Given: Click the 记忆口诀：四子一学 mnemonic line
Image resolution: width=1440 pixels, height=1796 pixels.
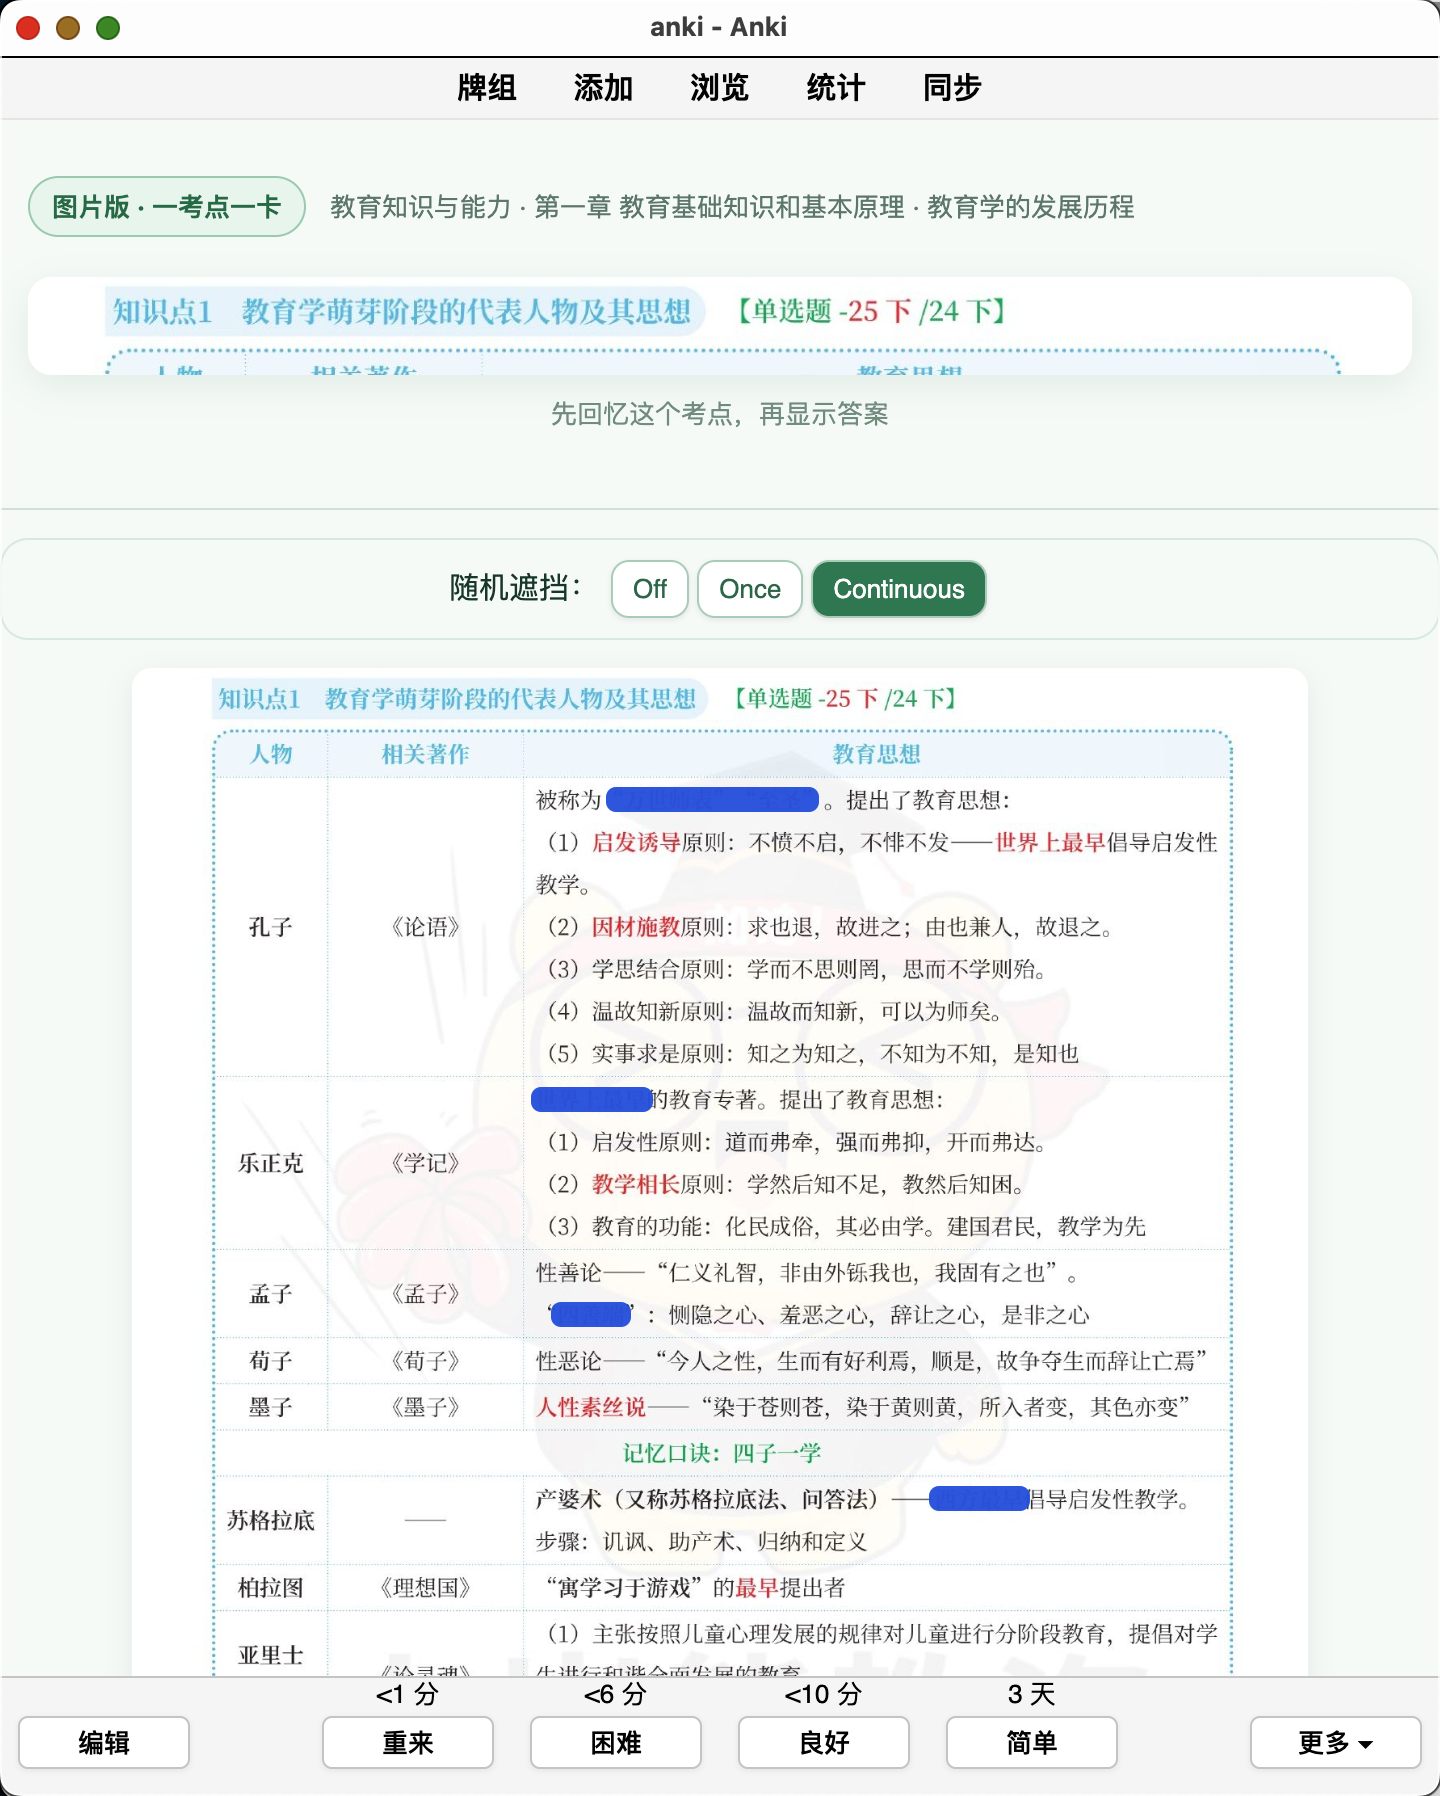Looking at the screenshot, I should point(722,1453).
